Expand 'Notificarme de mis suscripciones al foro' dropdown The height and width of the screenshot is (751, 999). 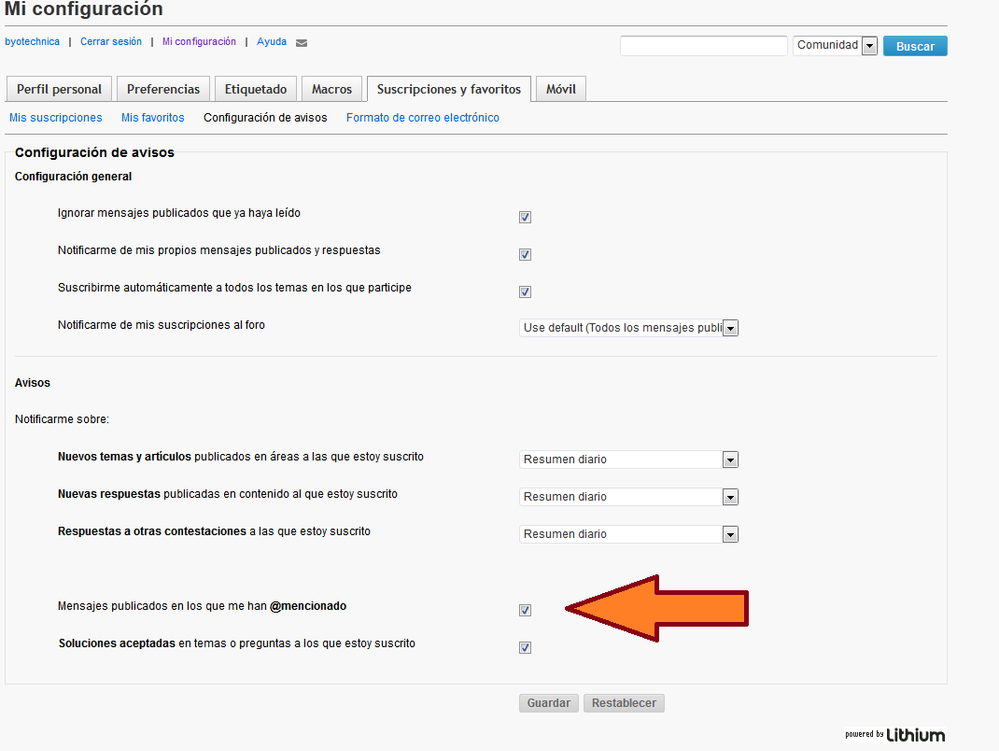tap(629, 328)
